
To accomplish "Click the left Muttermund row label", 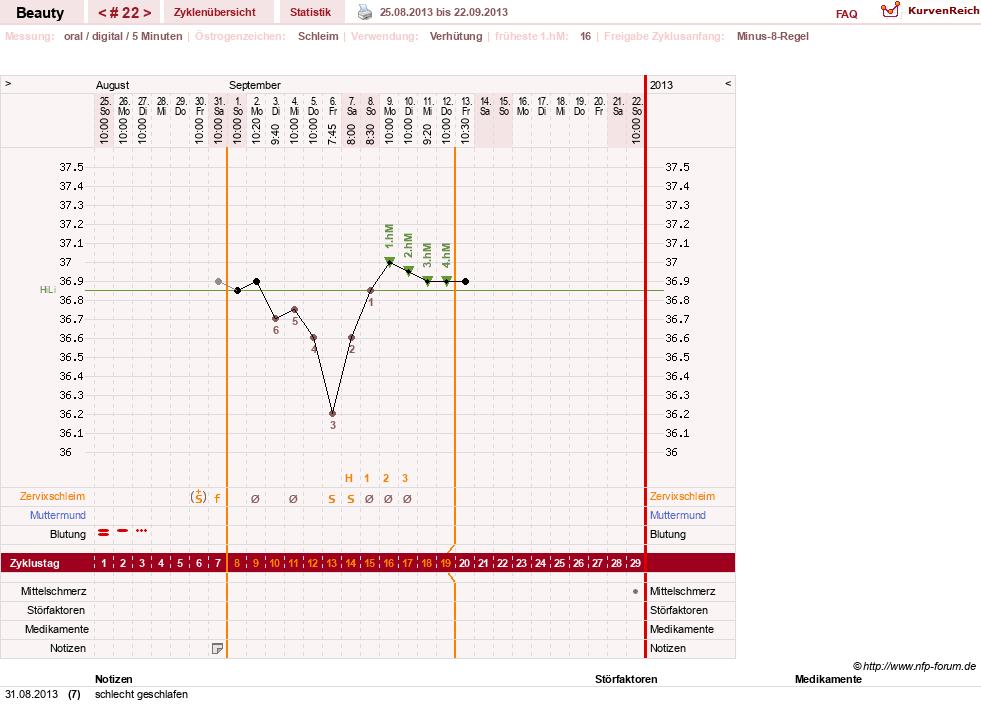I will pyautogui.click(x=58, y=515).
